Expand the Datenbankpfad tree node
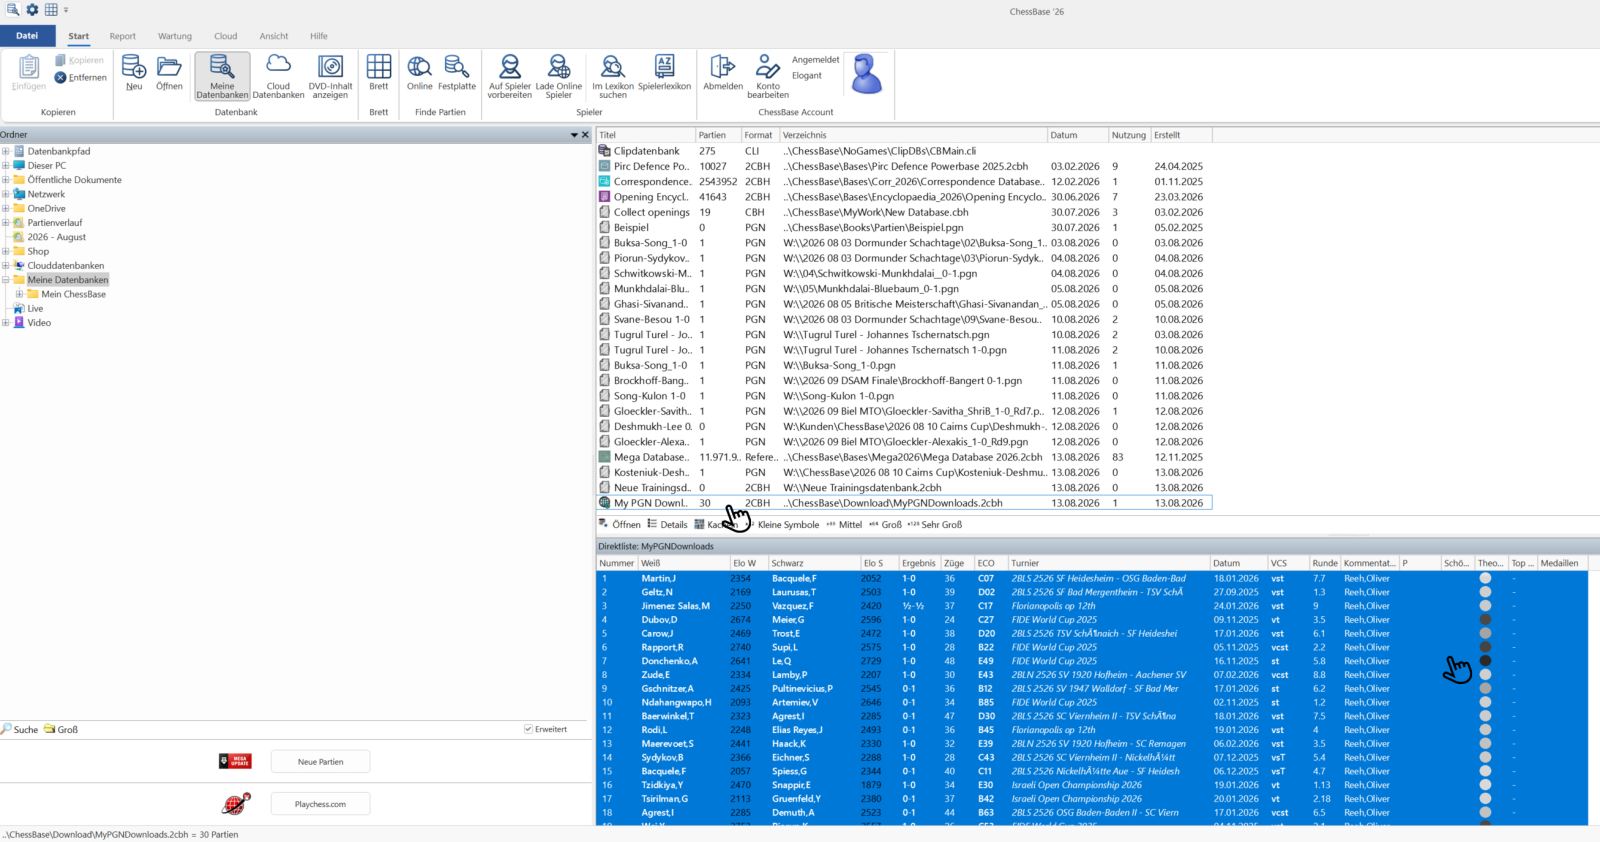Viewport: 1600px width, 842px height. coord(6,151)
